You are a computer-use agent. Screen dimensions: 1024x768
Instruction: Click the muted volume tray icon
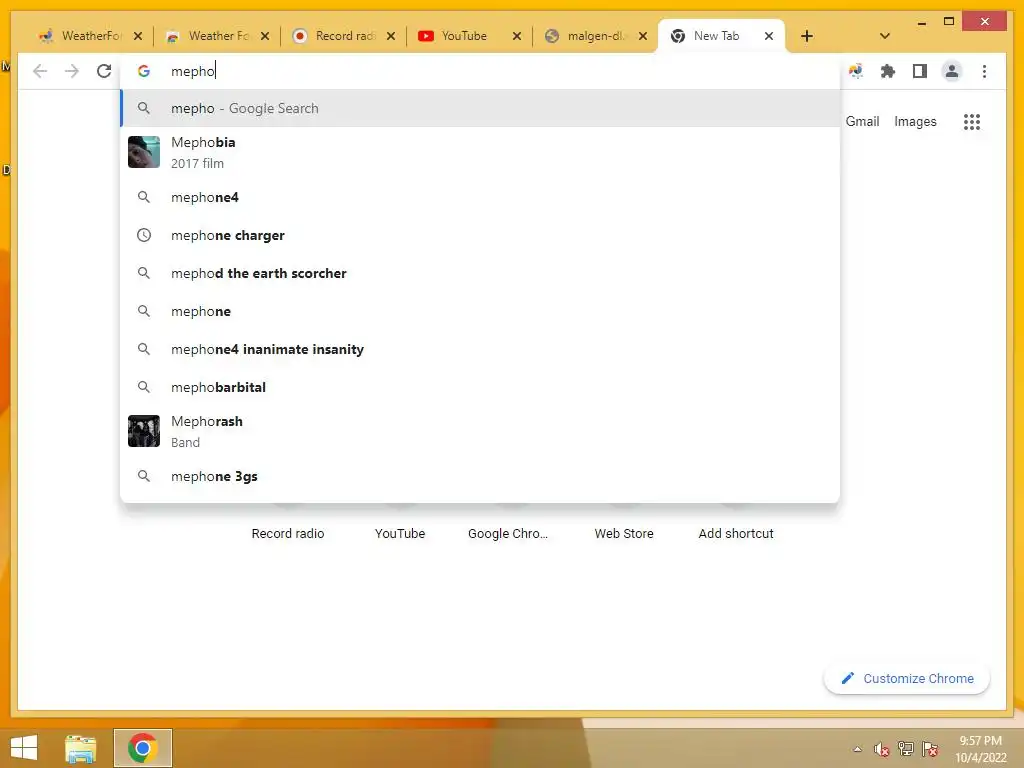(x=882, y=749)
